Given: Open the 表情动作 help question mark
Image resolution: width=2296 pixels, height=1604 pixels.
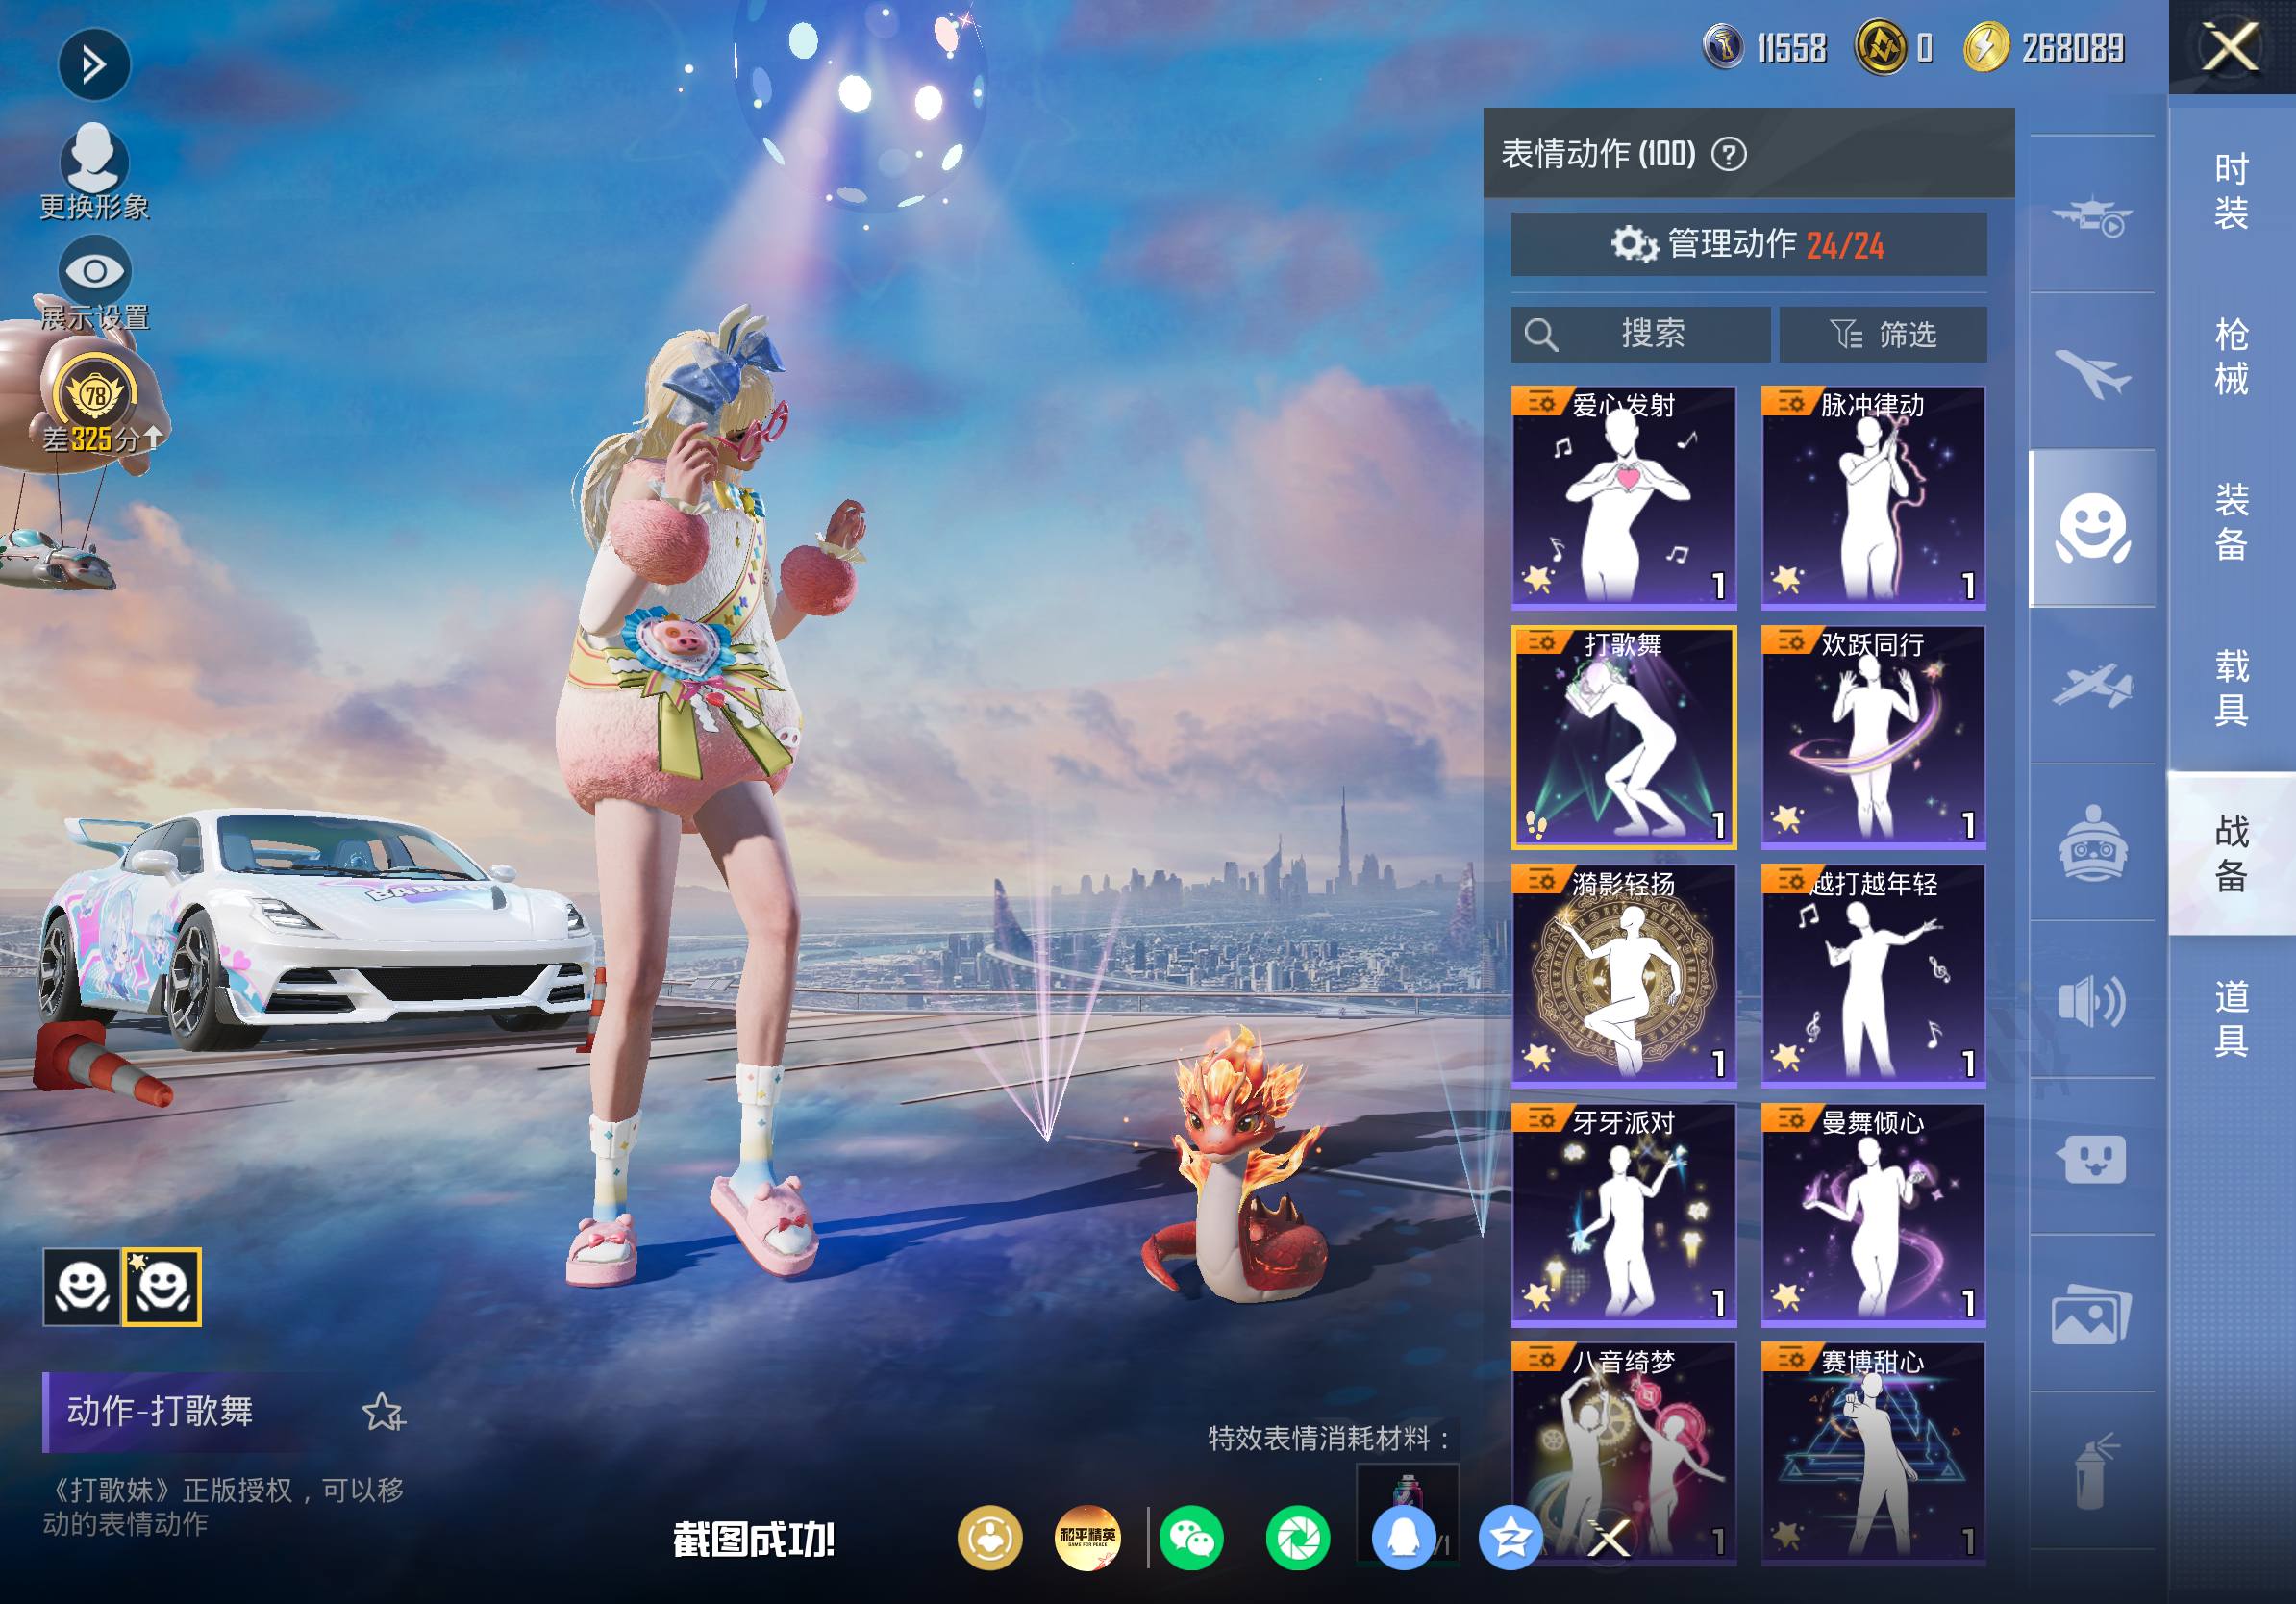Looking at the screenshot, I should click(1729, 154).
